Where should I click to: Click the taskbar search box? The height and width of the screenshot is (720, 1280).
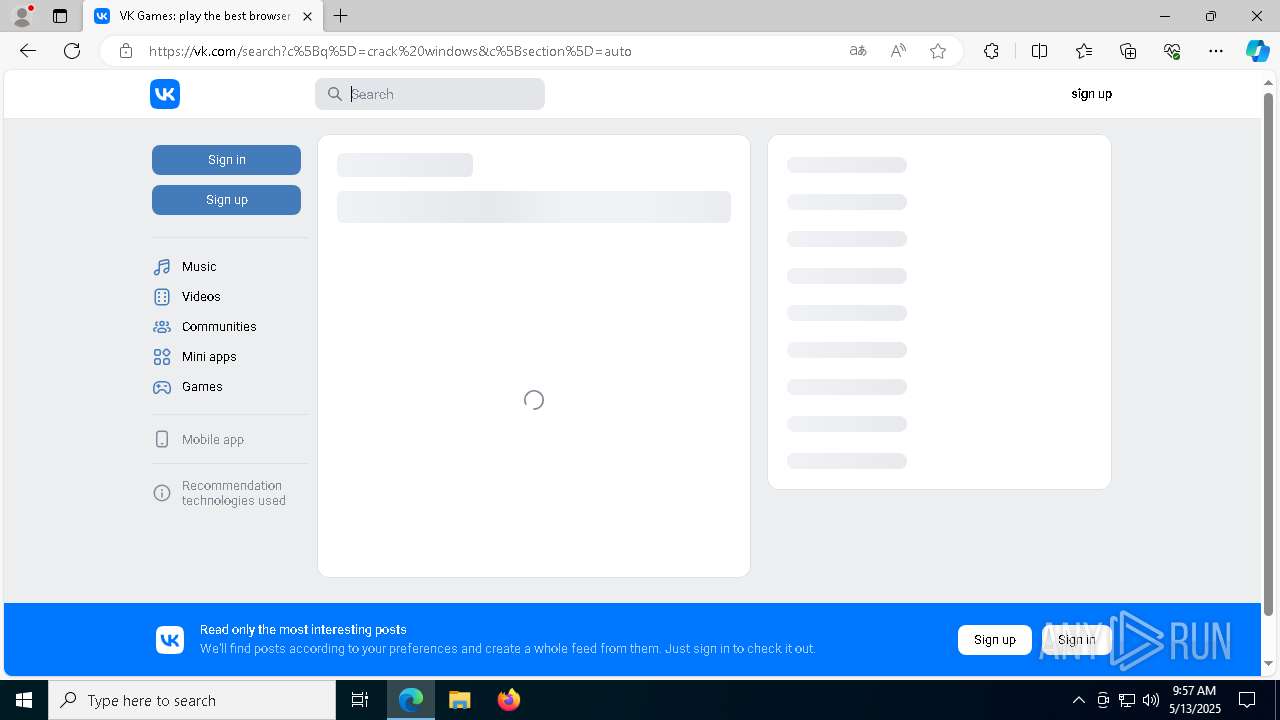[192, 700]
